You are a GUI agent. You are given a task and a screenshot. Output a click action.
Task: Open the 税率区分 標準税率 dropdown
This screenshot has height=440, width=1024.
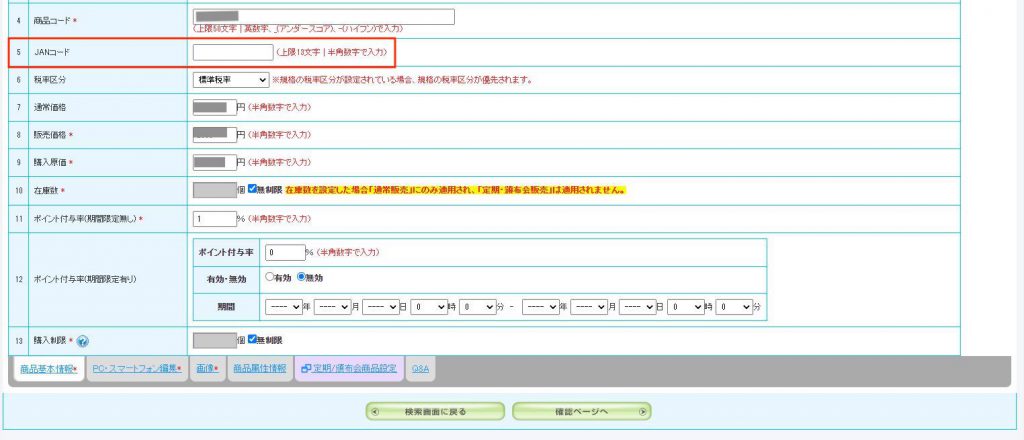230,79
